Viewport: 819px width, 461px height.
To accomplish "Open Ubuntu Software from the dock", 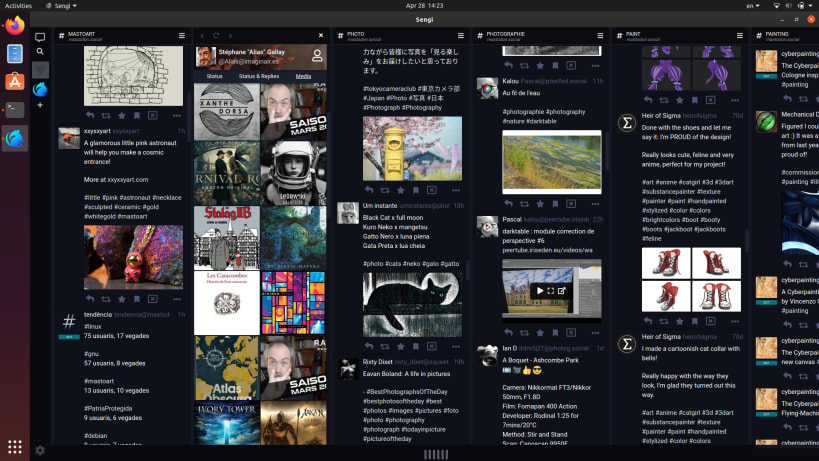I will point(15,81).
